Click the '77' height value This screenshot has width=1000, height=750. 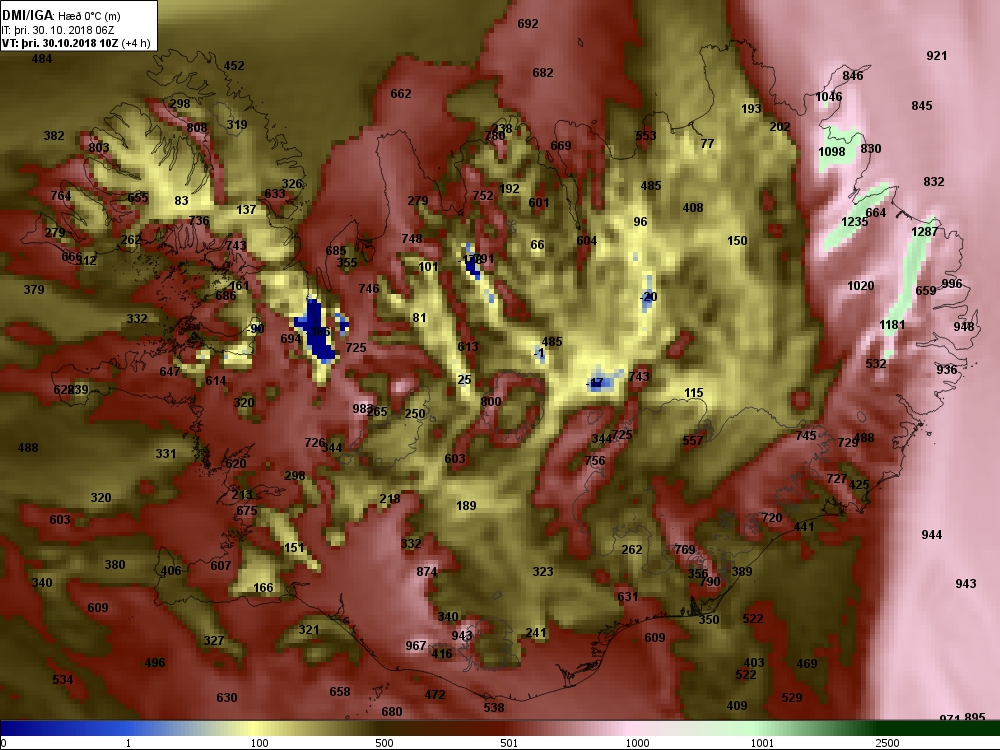(x=707, y=144)
